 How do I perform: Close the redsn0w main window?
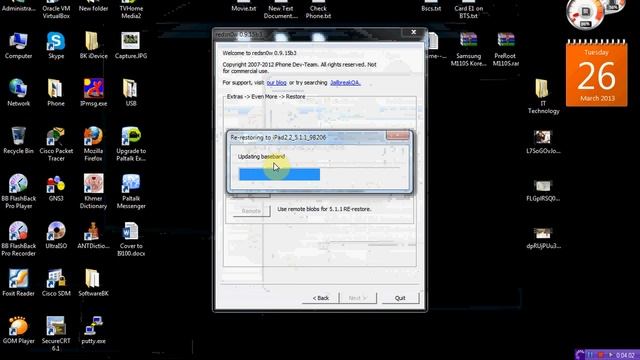(413, 32)
